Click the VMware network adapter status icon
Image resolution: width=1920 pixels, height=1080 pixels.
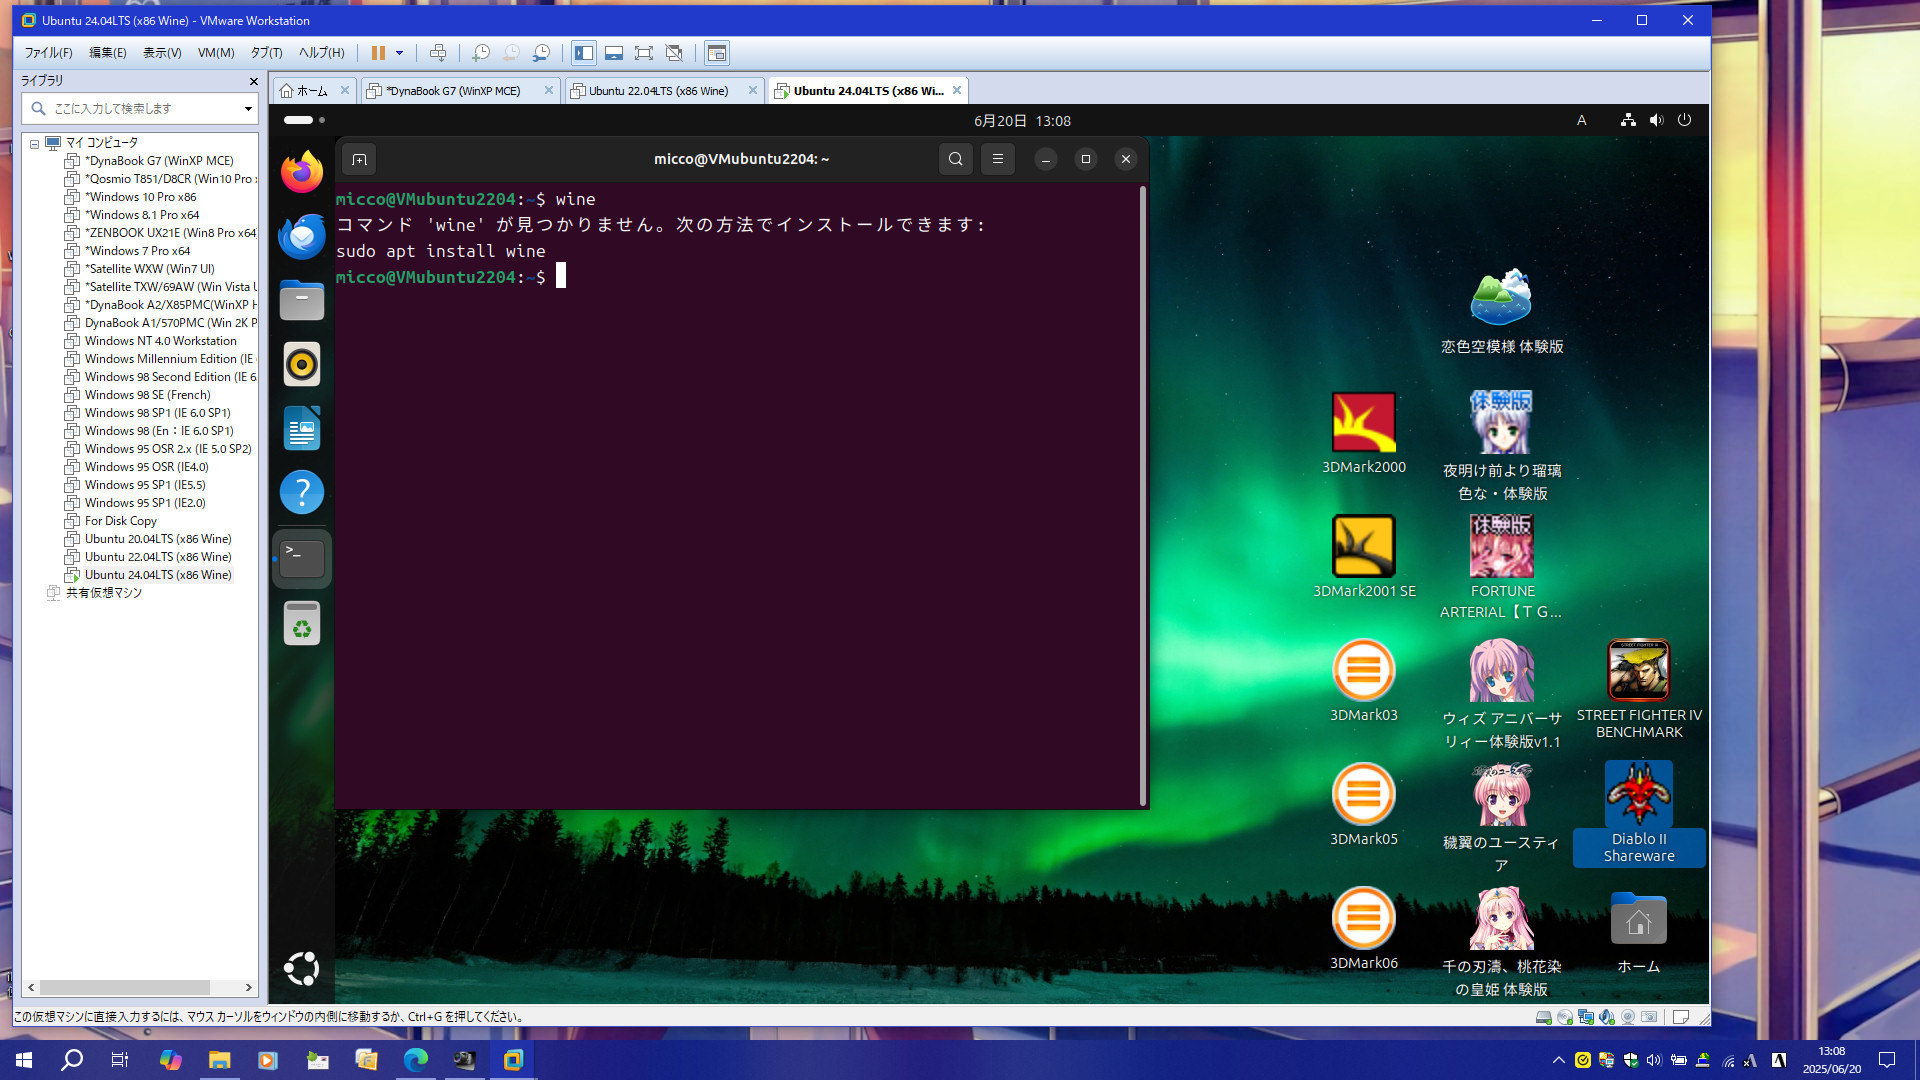click(1585, 1017)
